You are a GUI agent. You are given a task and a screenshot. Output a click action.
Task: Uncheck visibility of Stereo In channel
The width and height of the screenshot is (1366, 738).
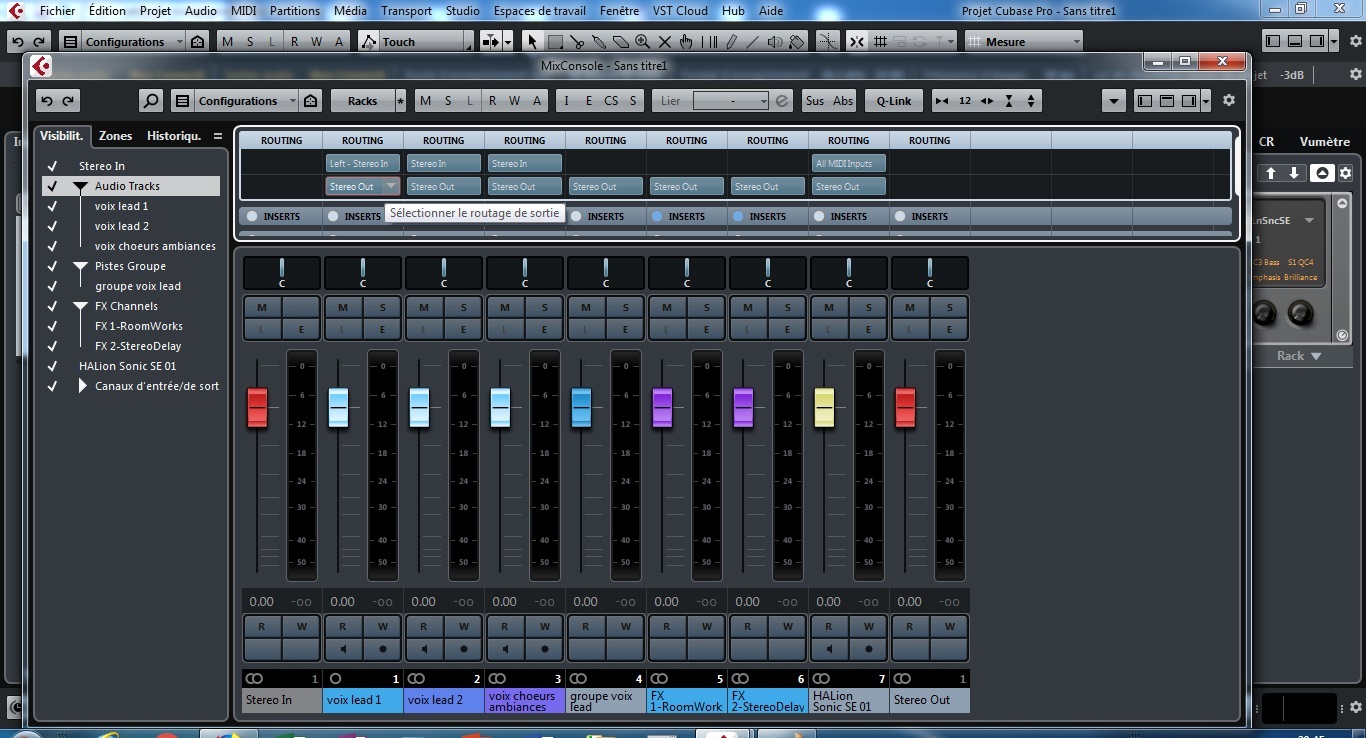coord(52,166)
